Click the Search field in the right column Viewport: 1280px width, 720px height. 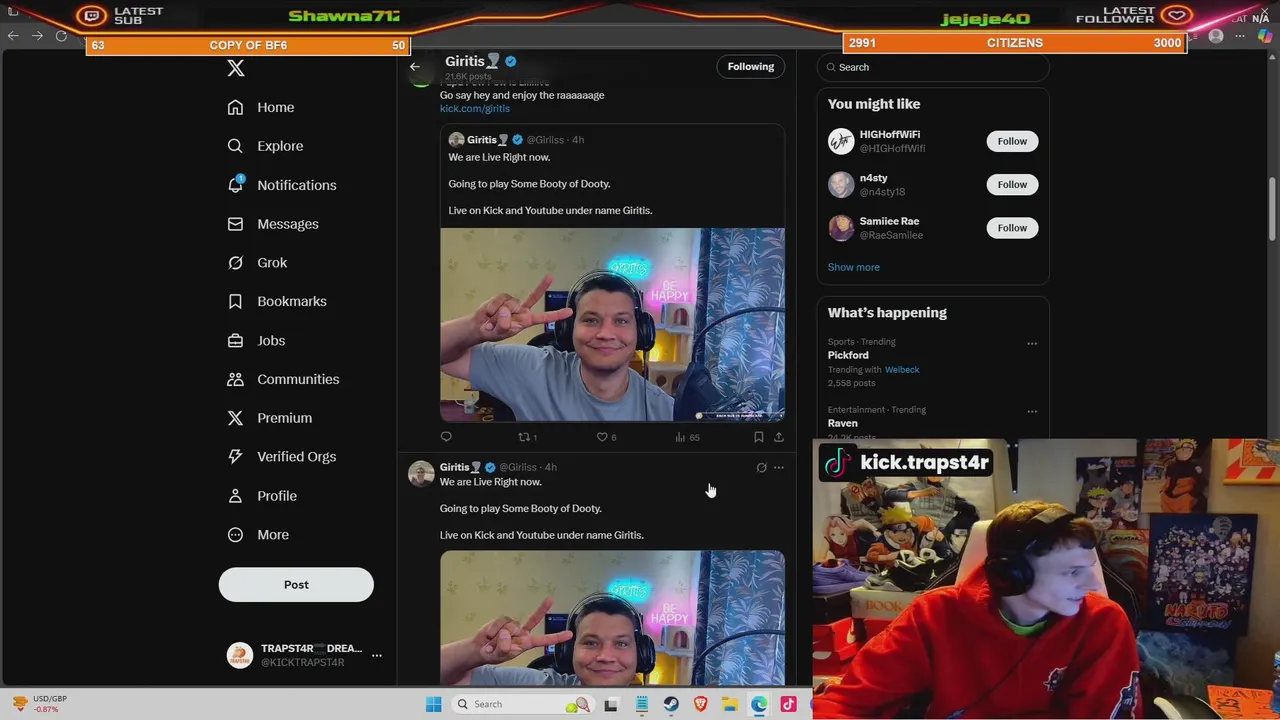pos(933,67)
